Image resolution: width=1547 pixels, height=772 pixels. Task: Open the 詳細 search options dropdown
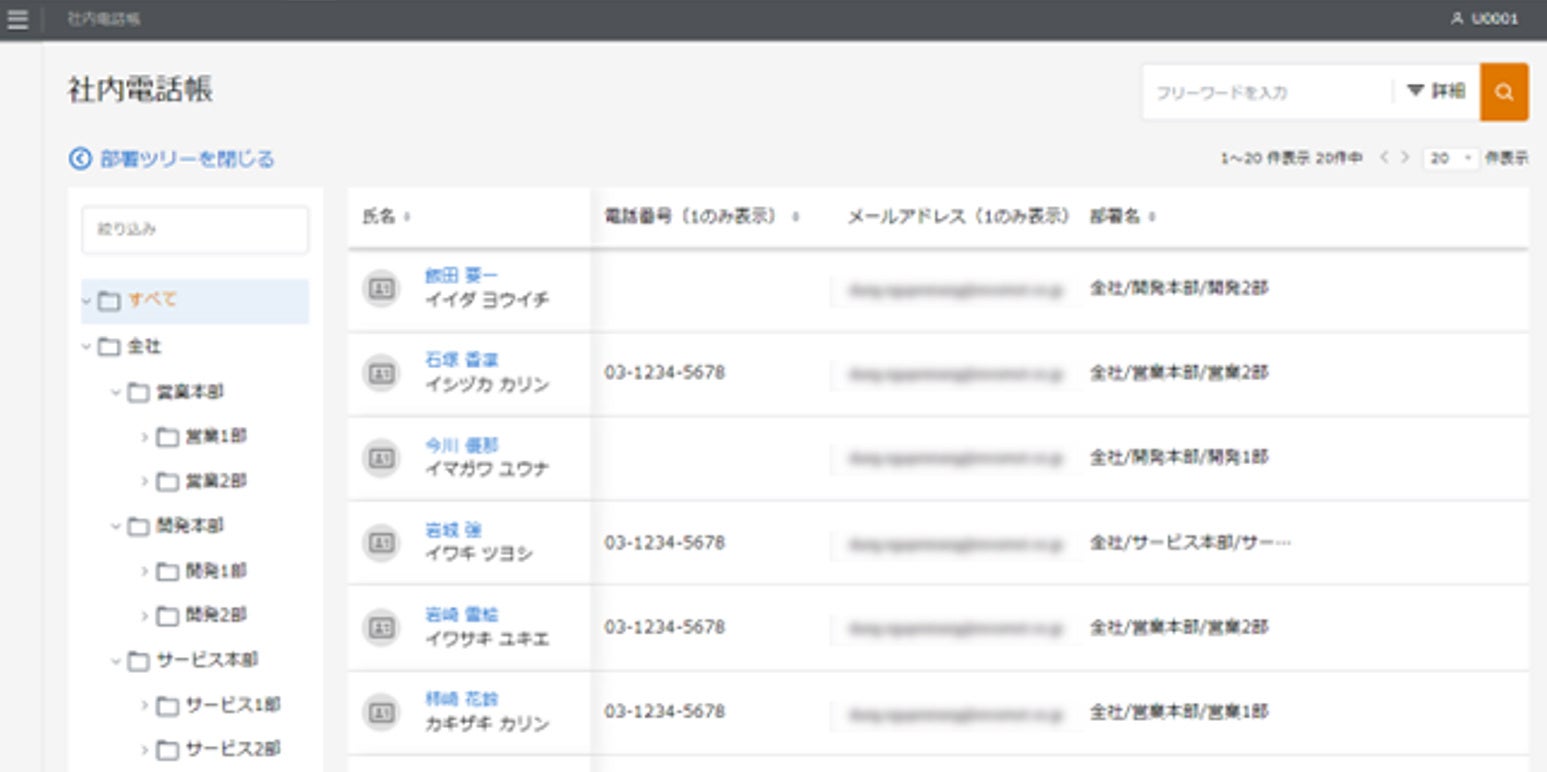[1434, 89]
